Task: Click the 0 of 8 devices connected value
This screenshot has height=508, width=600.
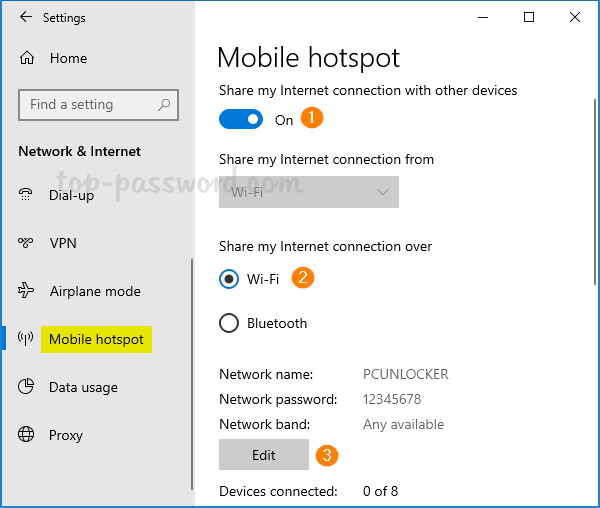Action: point(380,491)
